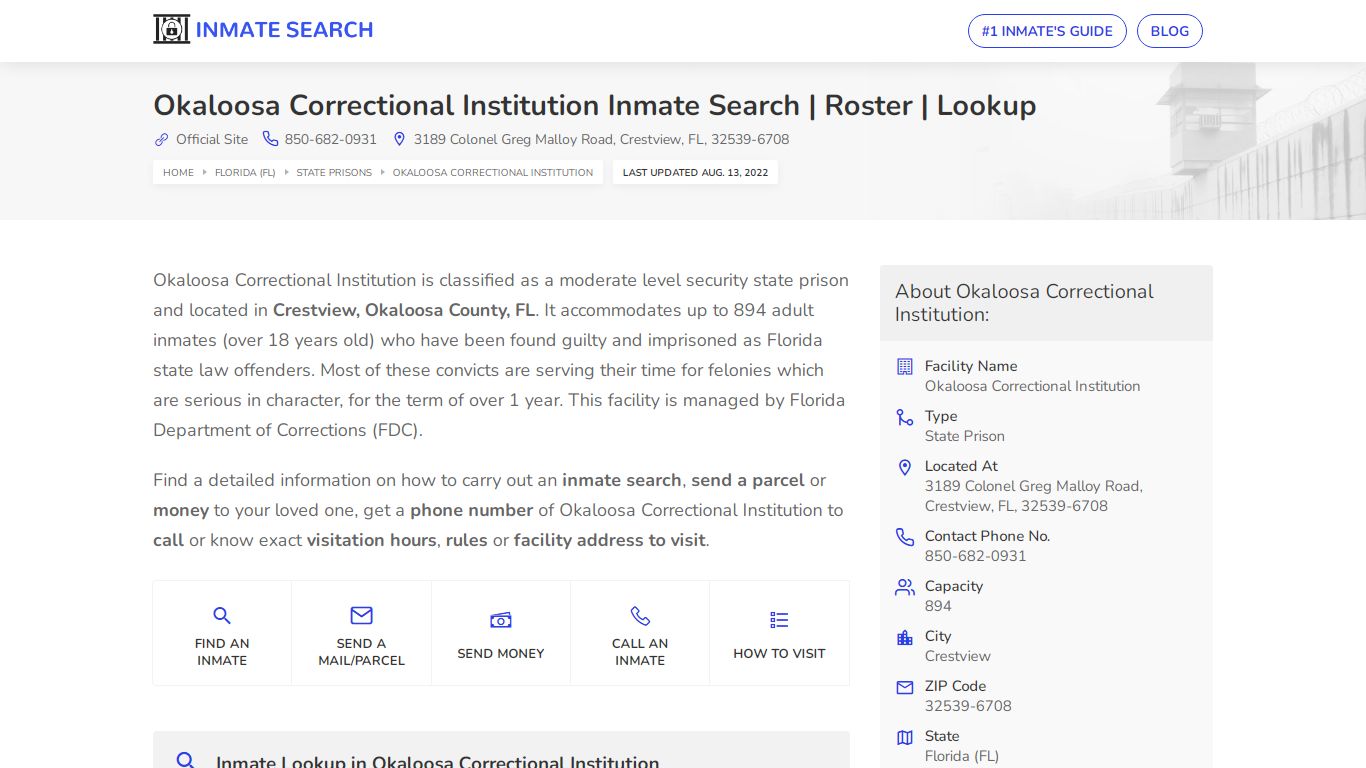The image size is (1366, 768).
Task: Click the city buildings icon next to City
Action: 905,637
